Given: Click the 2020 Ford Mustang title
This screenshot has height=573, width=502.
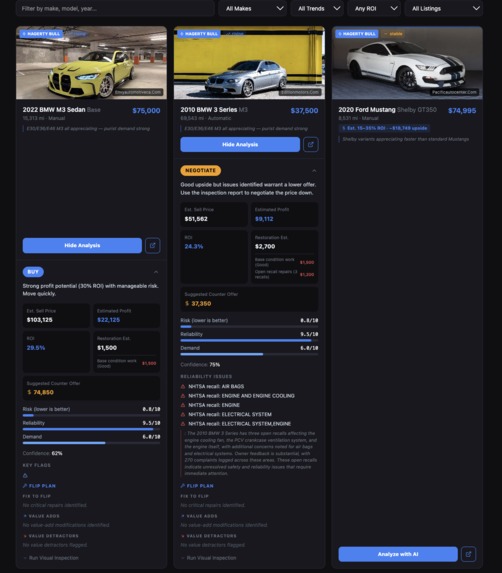Looking at the screenshot, I should (367, 110).
